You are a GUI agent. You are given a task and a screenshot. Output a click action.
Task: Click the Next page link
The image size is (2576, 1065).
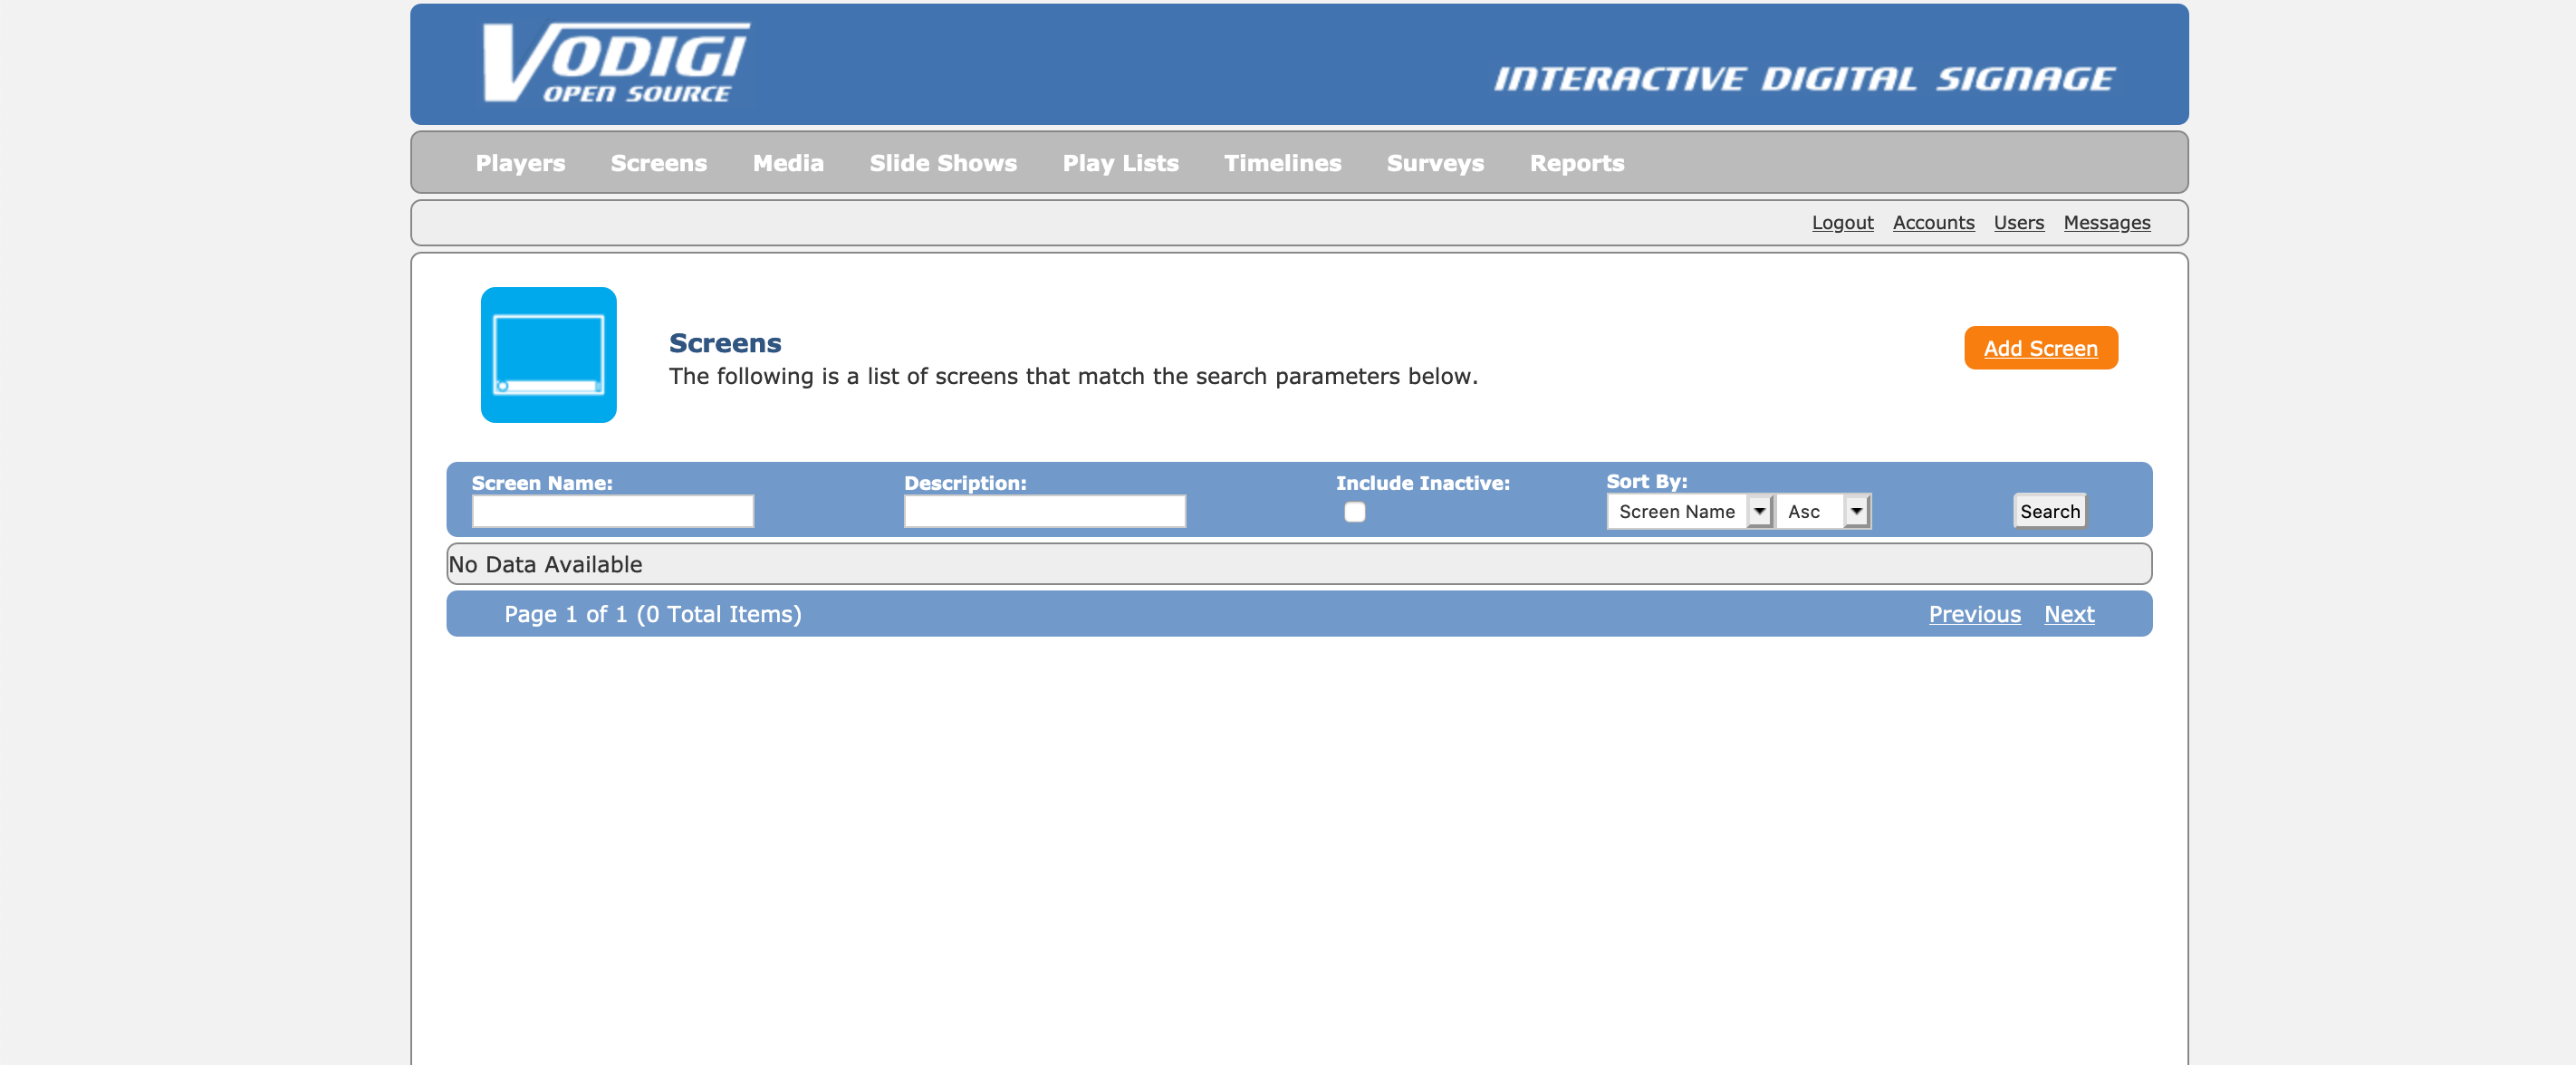pyautogui.click(x=2068, y=614)
